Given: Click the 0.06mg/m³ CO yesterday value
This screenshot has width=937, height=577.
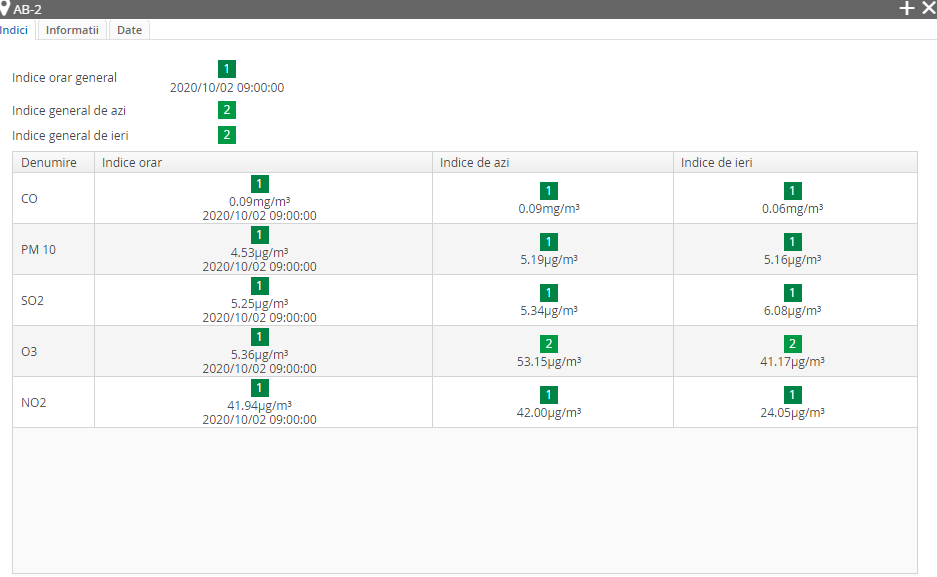Looking at the screenshot, I should tap(792, 208).
